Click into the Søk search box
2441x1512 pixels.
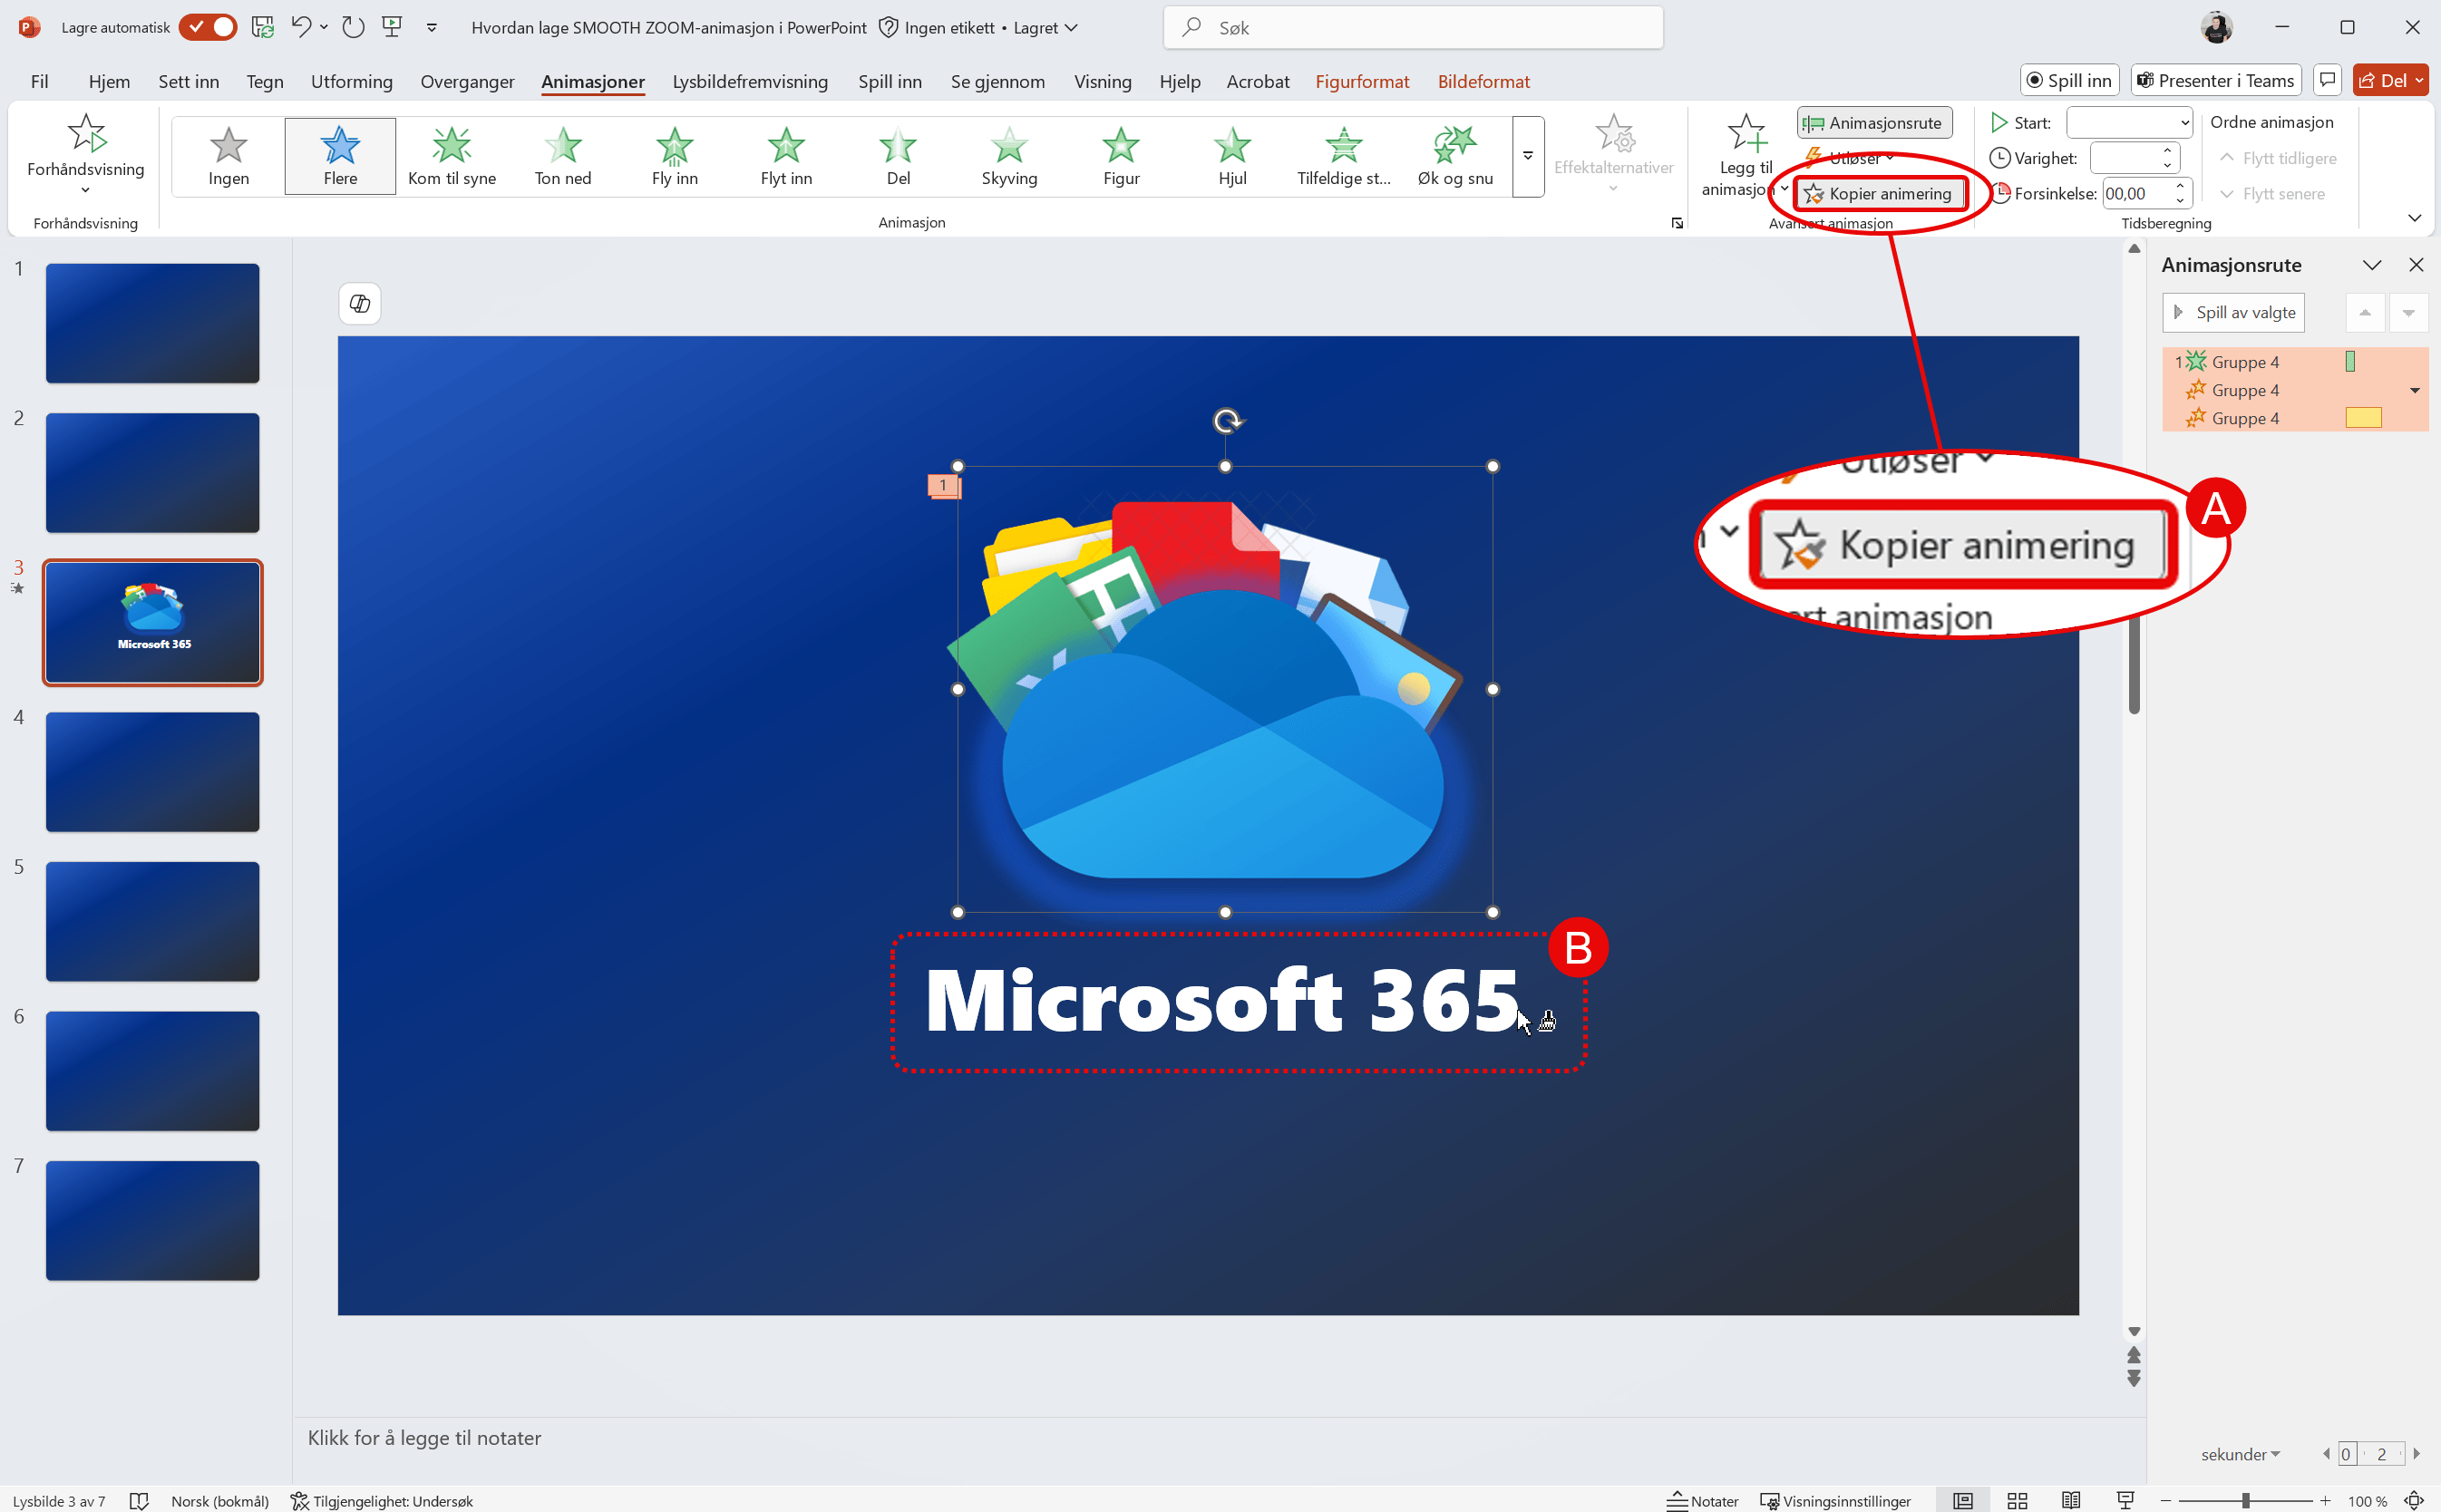click(1413, 28)
